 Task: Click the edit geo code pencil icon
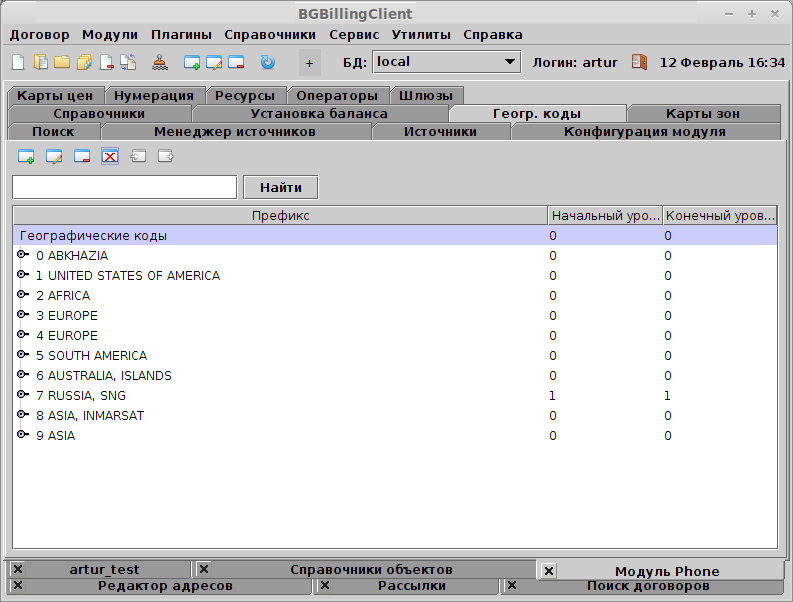pyautogui.click(x=54, y=156)
